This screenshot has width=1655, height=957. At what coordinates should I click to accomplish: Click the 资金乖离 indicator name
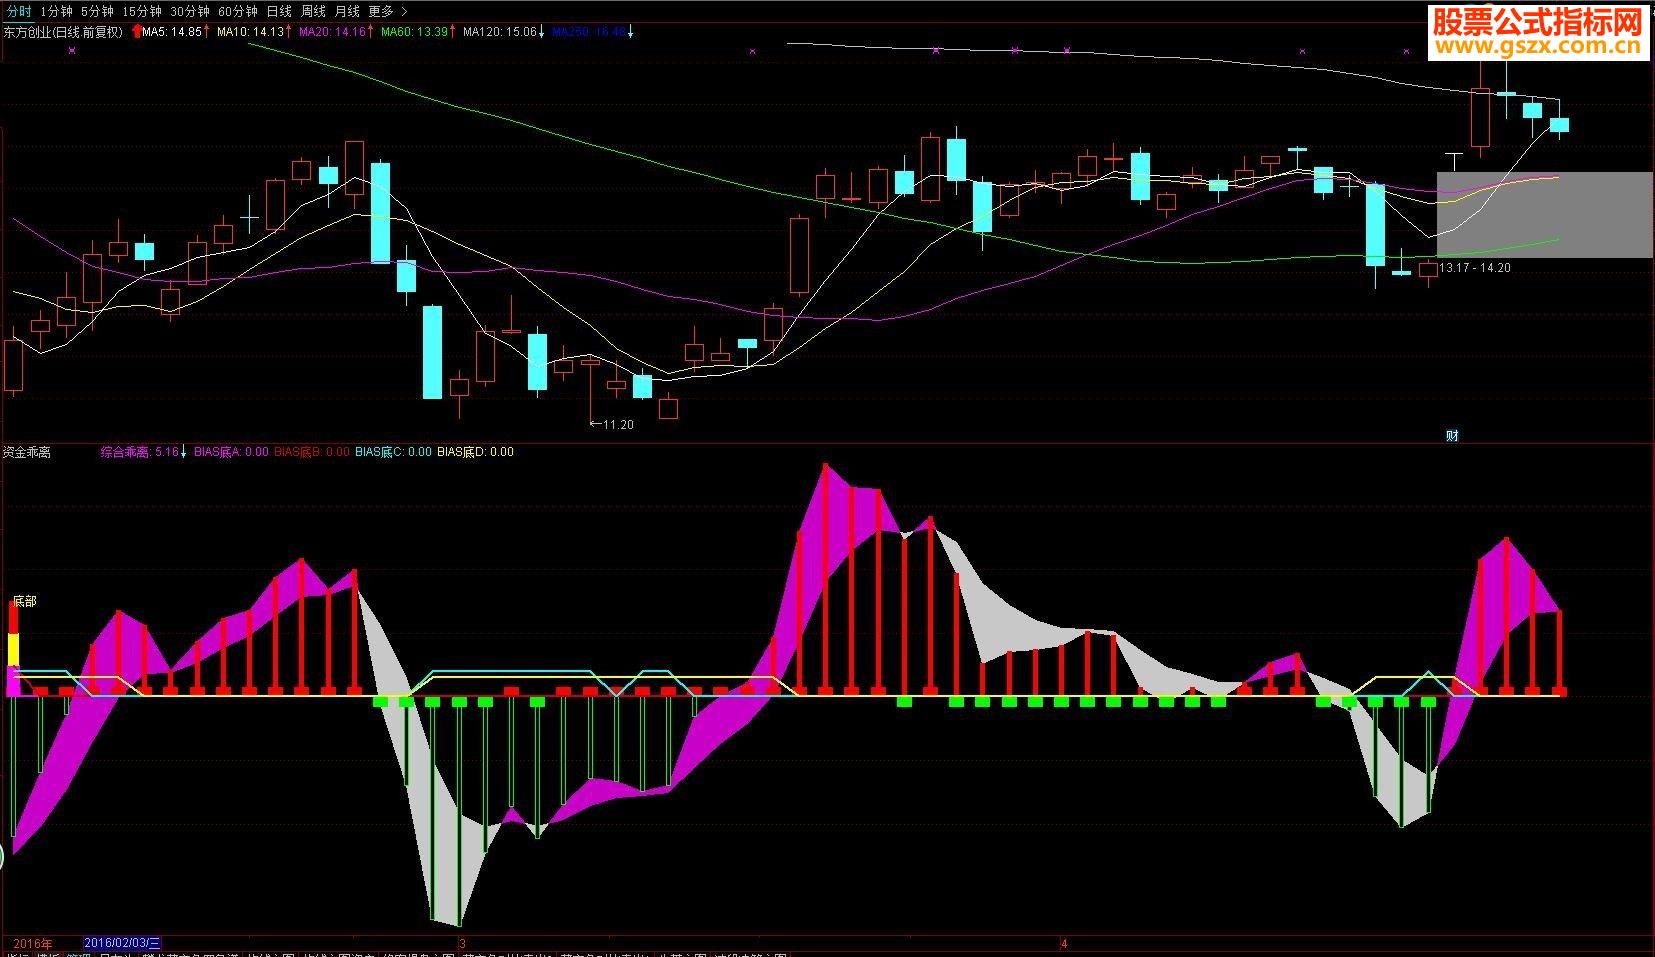tap(27, 452)
